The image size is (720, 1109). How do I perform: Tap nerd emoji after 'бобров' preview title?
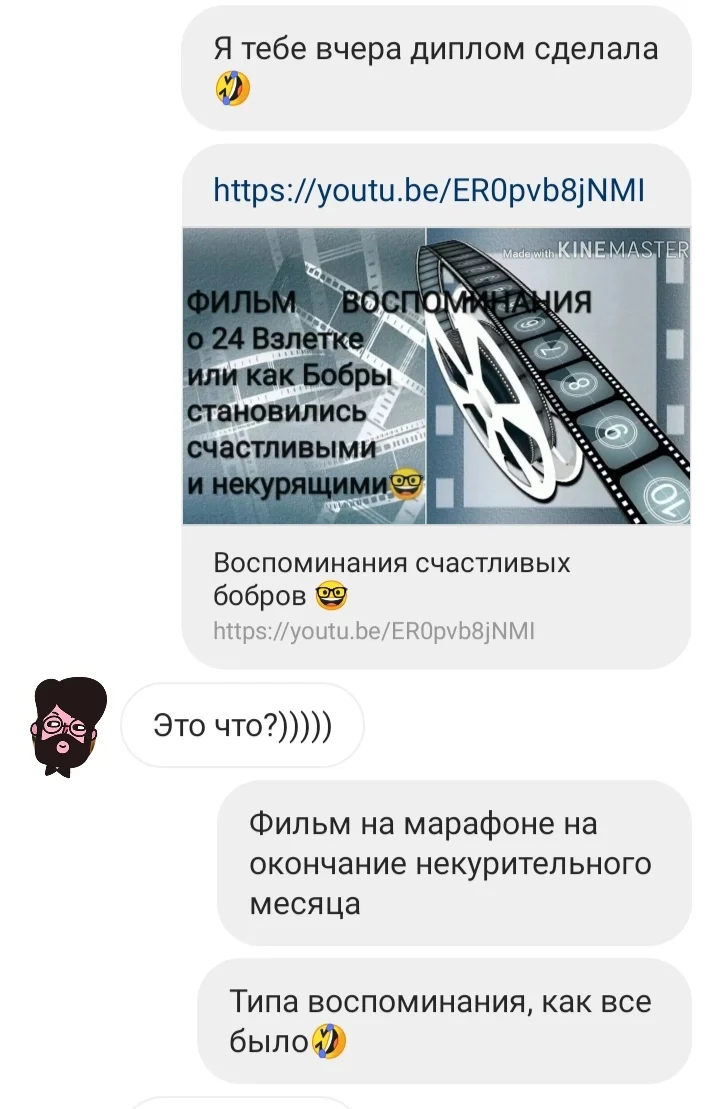332,596
